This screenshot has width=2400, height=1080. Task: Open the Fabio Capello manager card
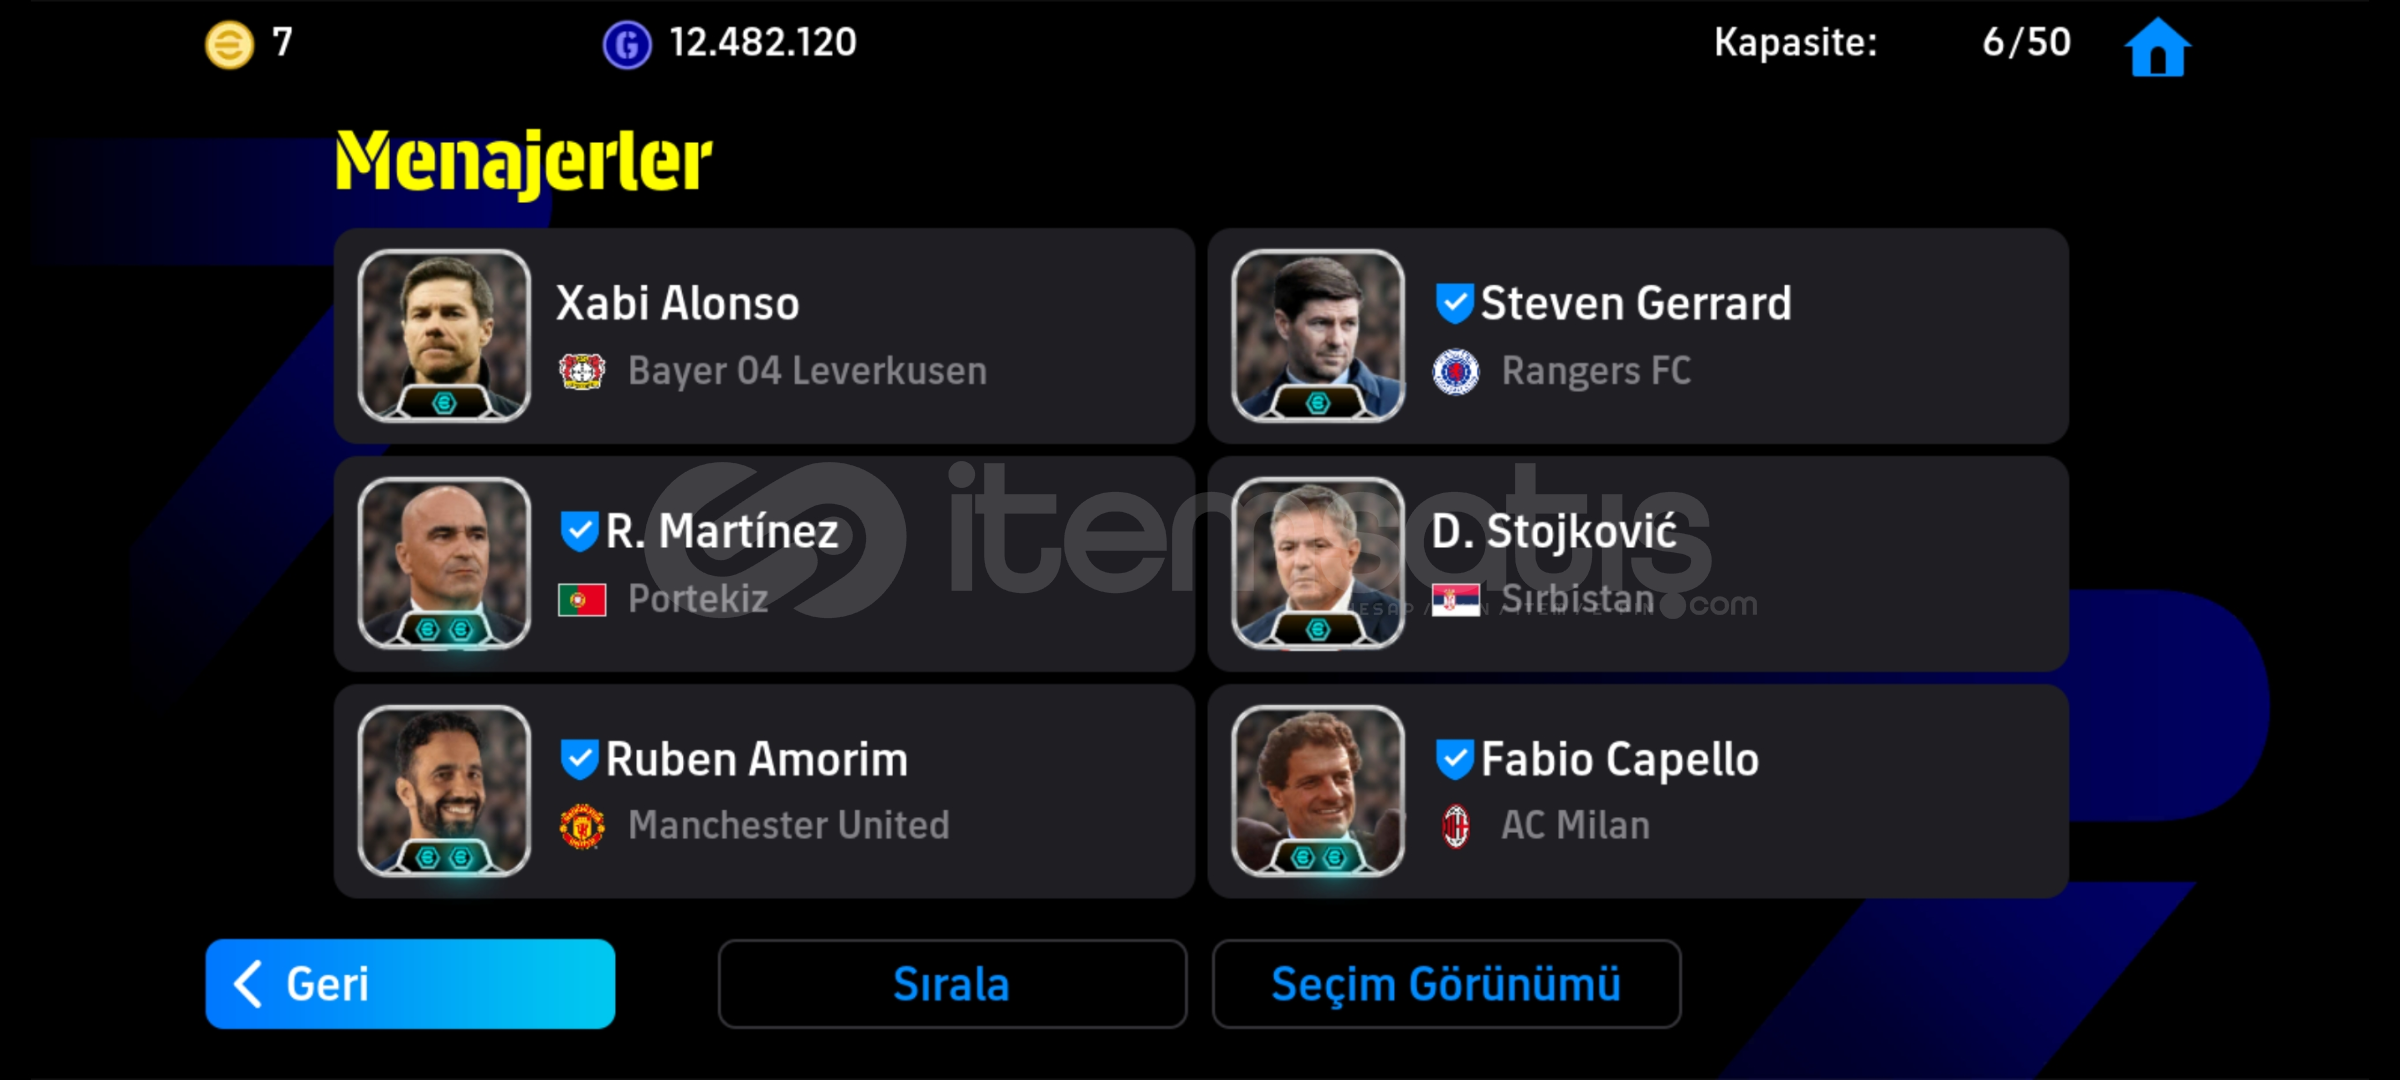tap(1638, 791)
